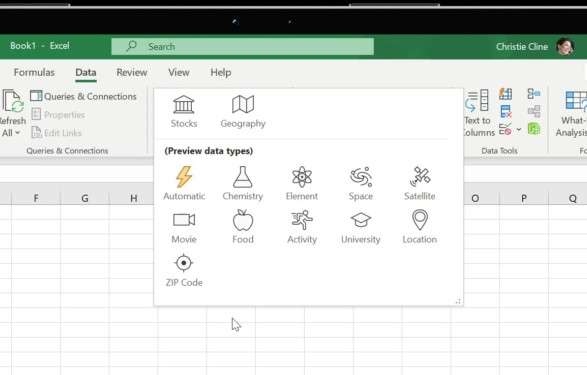Switch to the Formulas tab
This screenshot has height=375, width=587.
[x=34, y=72]
